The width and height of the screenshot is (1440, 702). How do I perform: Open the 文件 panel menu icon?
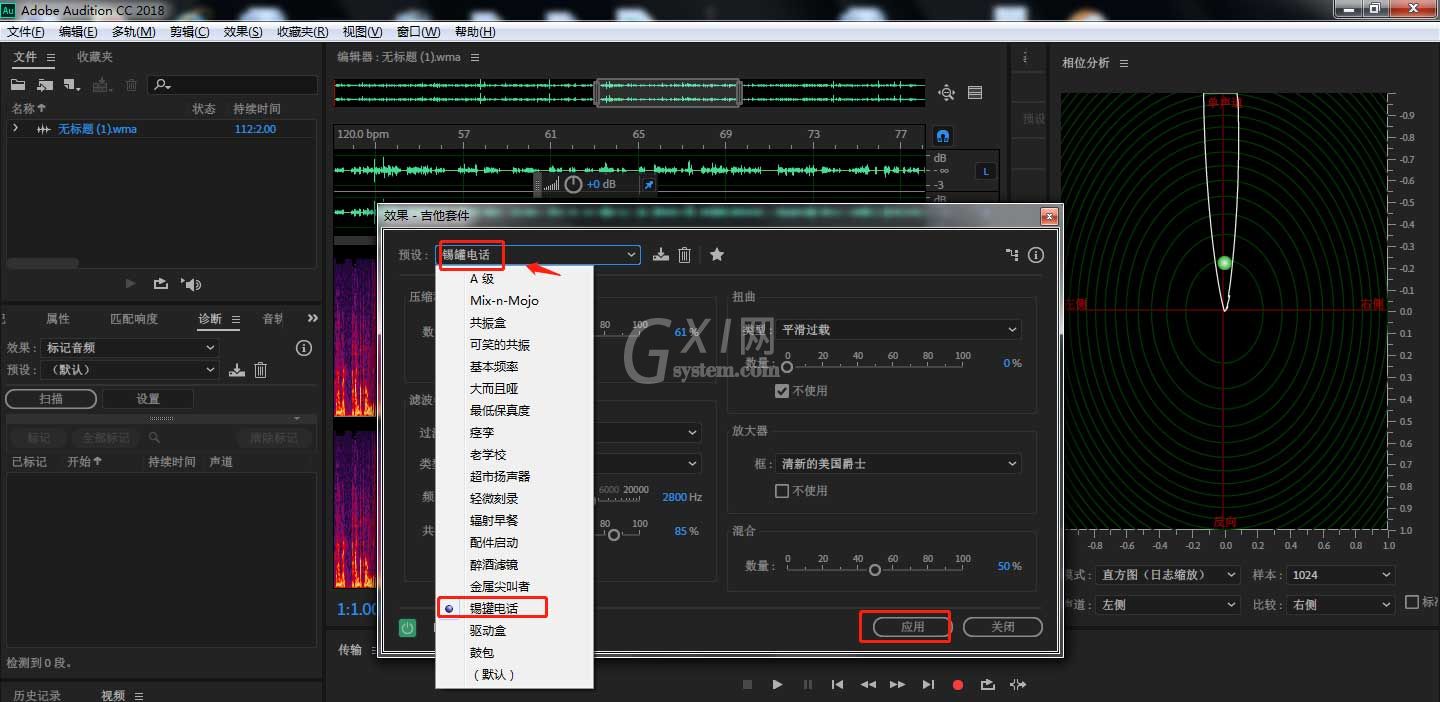pyautogui.click(x=51, y=57)
